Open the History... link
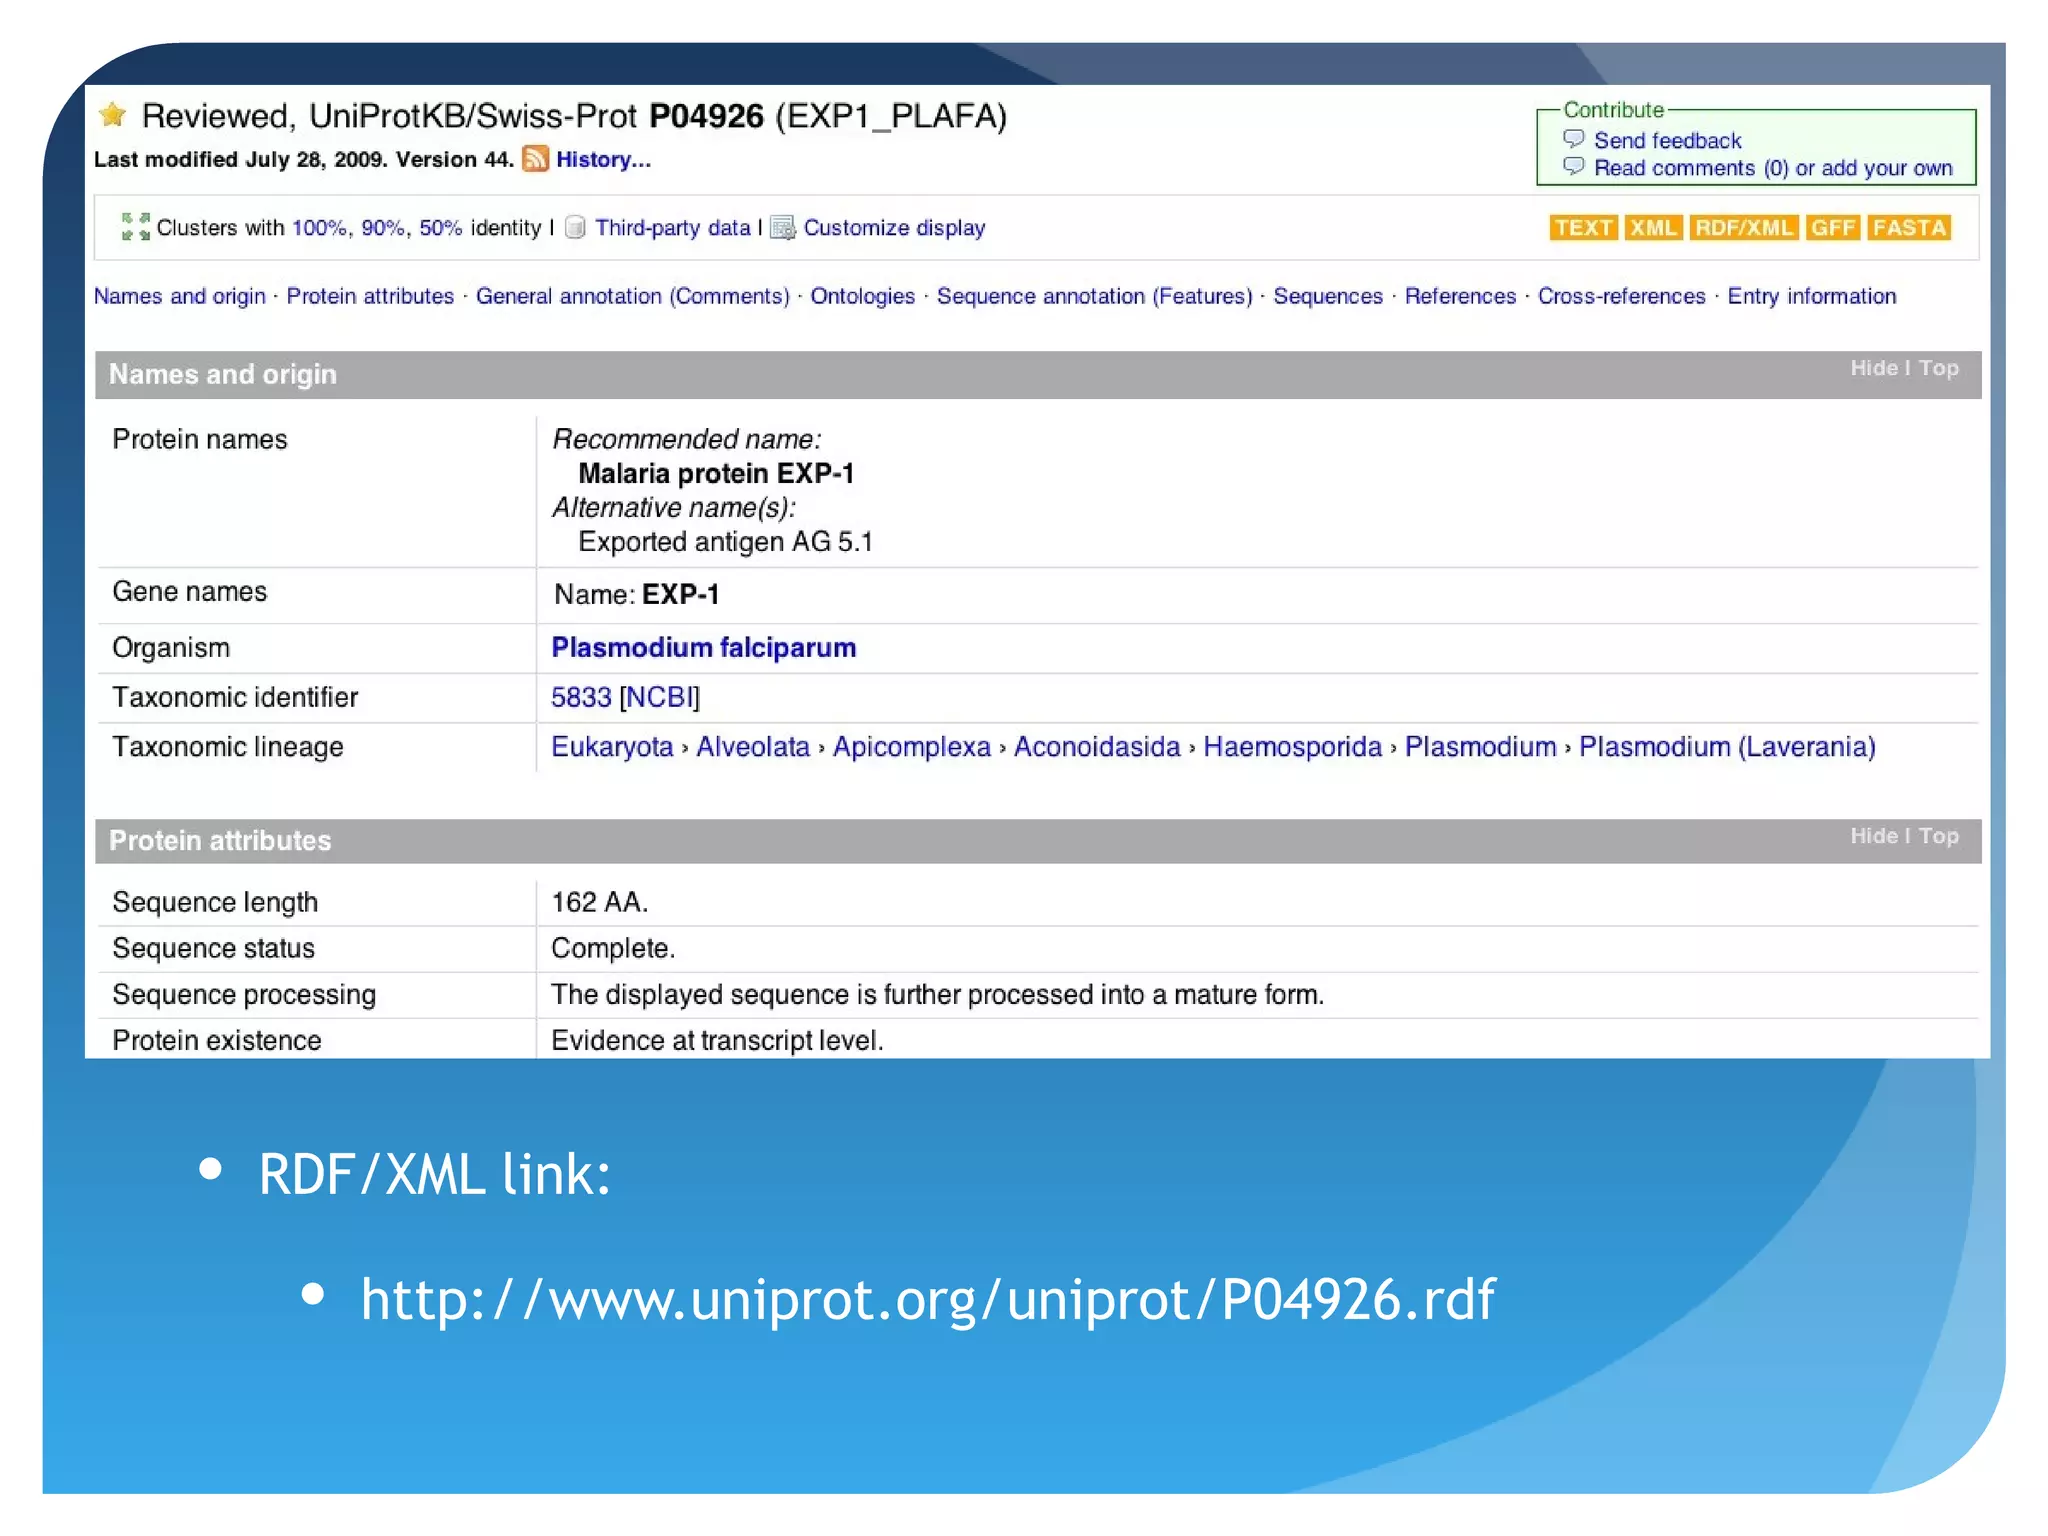2048x1536 pixels. pyautogui.click(x=603, y=160)
